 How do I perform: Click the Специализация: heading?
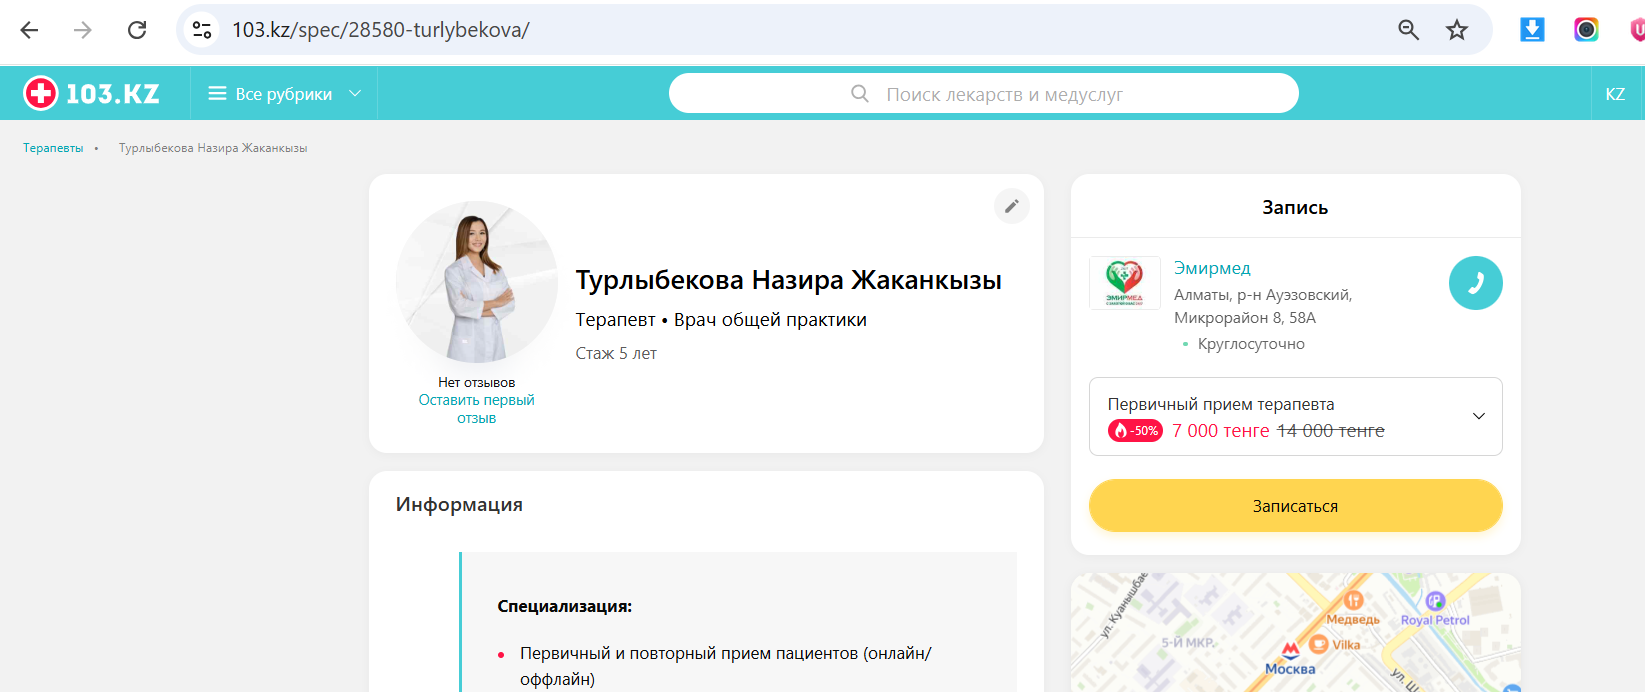point(565,606)
